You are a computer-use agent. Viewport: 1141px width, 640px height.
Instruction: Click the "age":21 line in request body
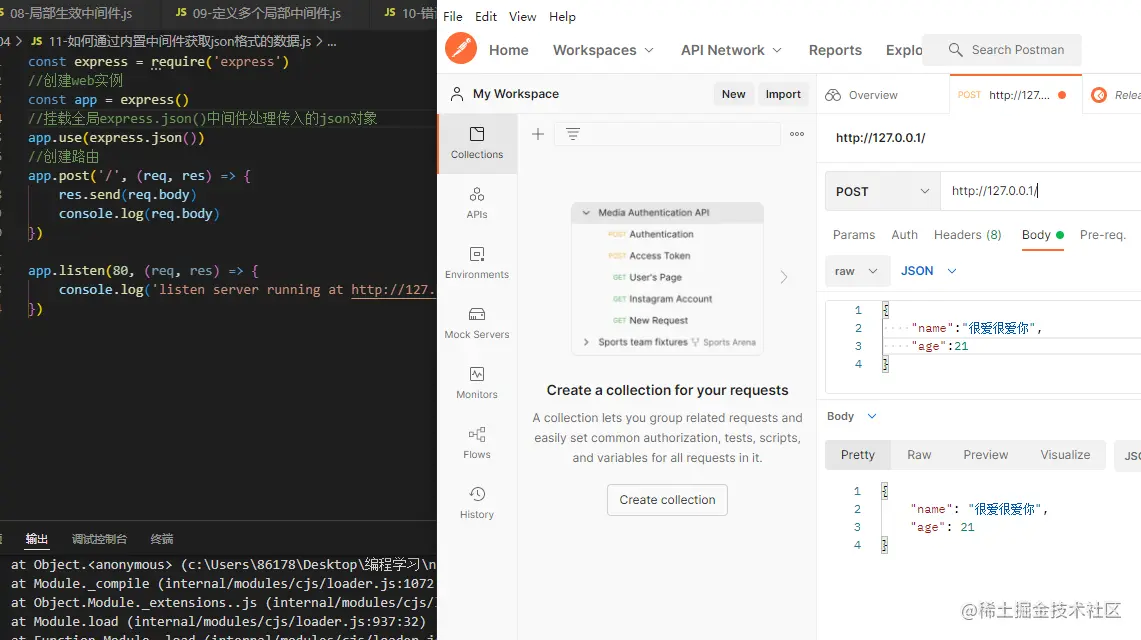tap(940, 346)
